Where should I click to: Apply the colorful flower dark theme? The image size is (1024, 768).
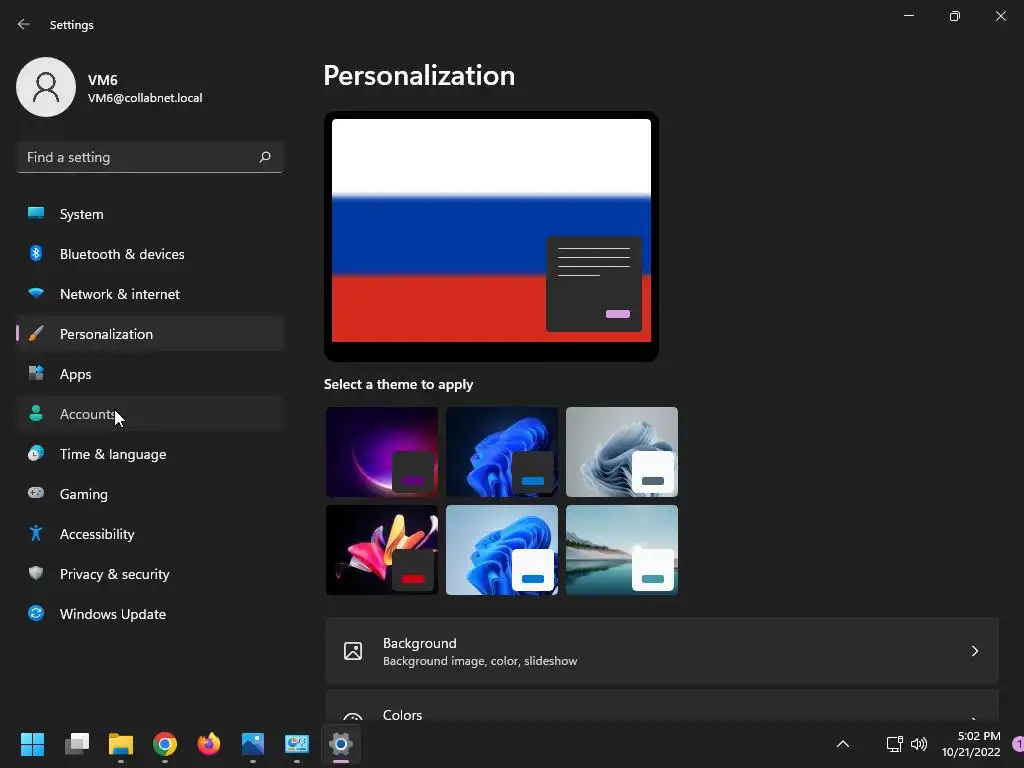coord(382,550)
